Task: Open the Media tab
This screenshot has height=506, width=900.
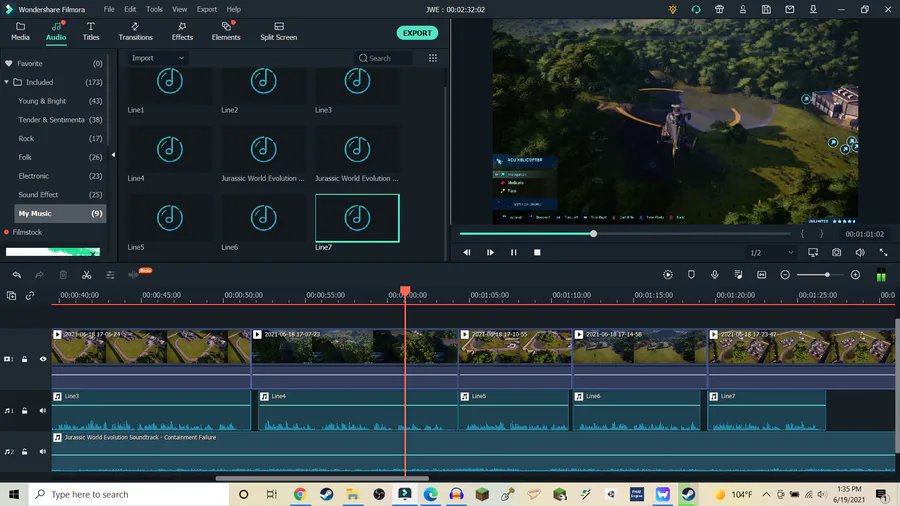Action: pos(20,31)
